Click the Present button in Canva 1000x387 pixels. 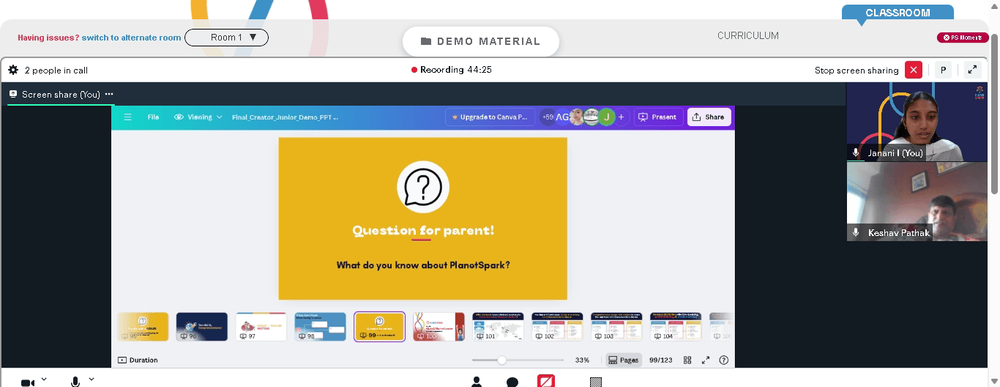[658, 117]
